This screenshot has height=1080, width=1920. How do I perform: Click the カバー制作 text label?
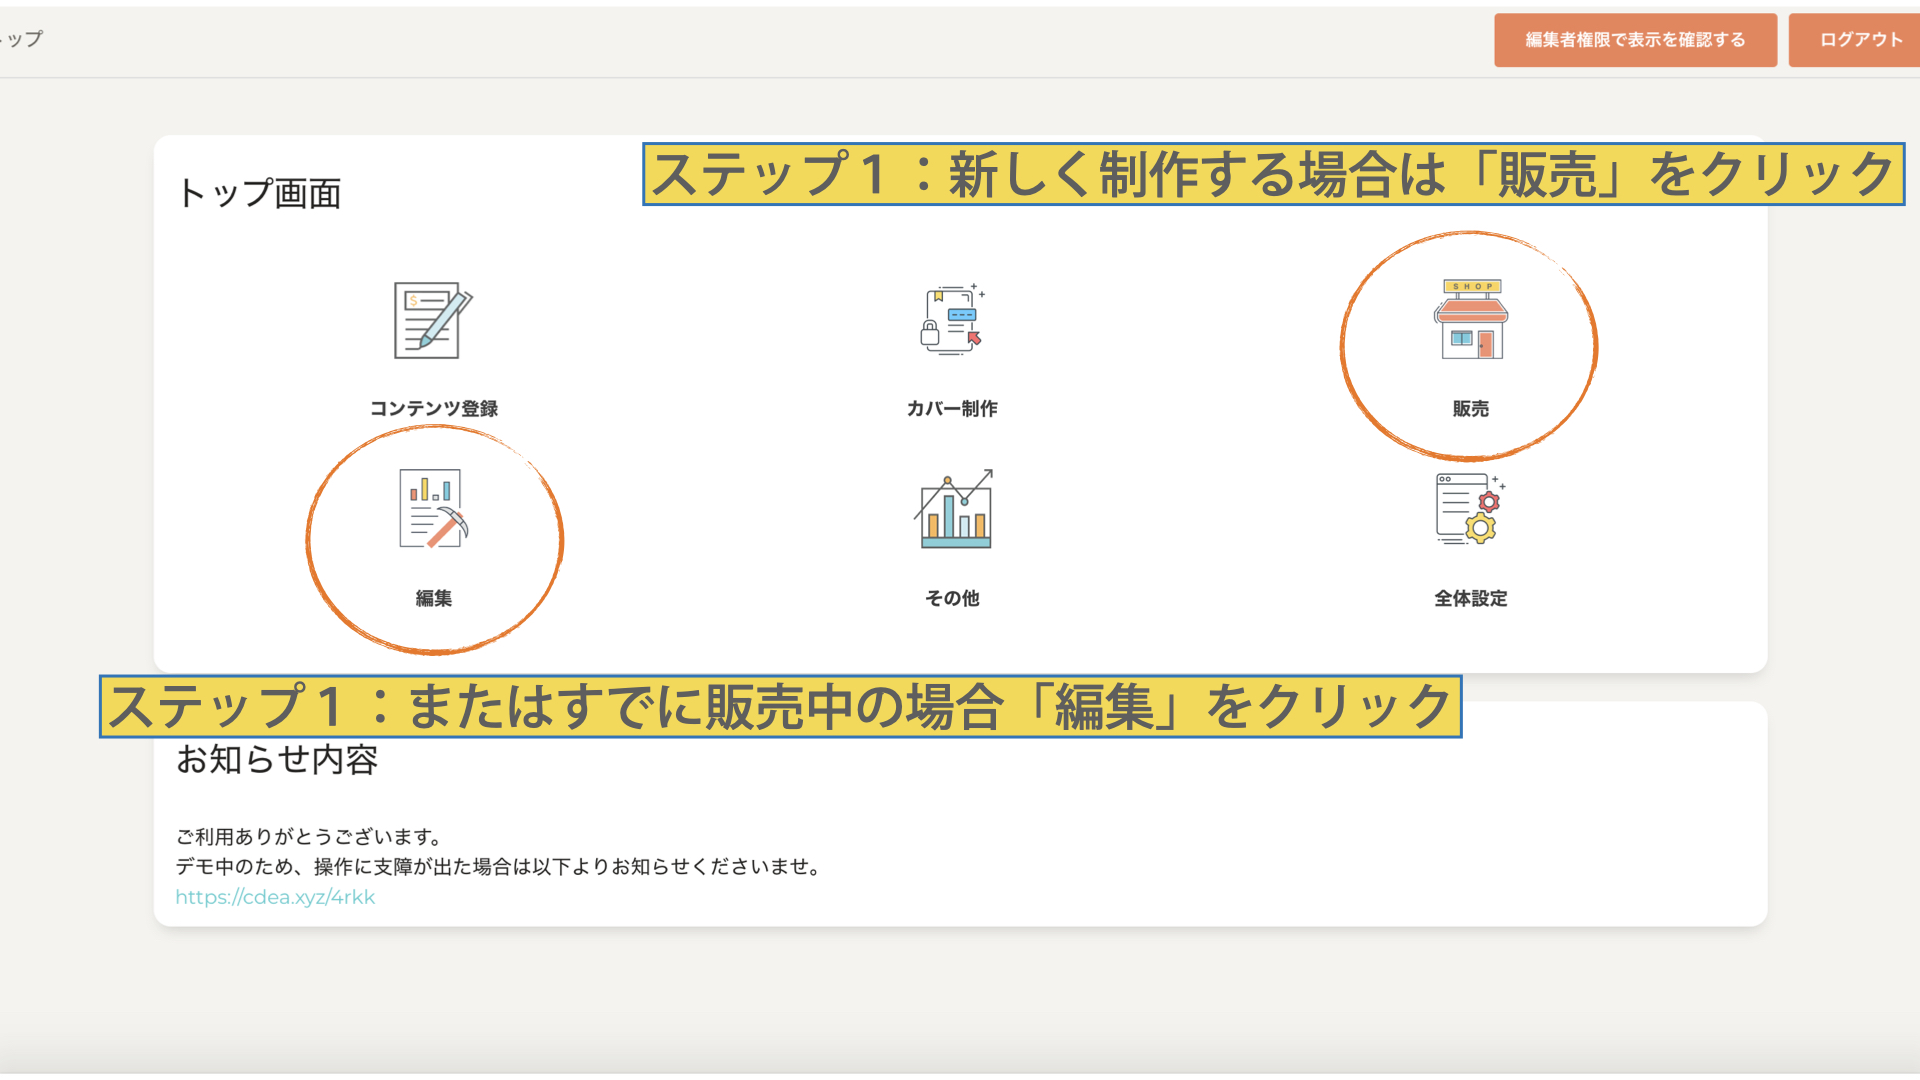(952, 408)
